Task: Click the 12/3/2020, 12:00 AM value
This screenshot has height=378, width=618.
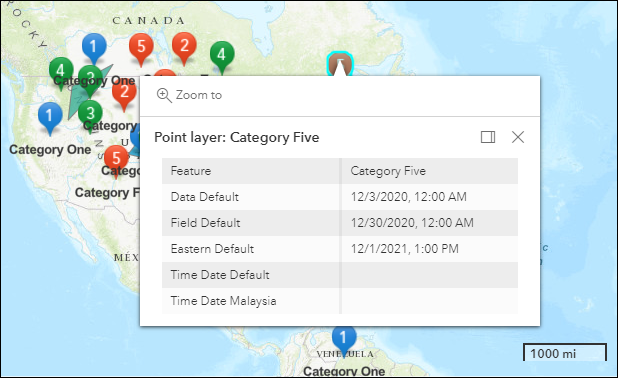Action: pos(409,197)
